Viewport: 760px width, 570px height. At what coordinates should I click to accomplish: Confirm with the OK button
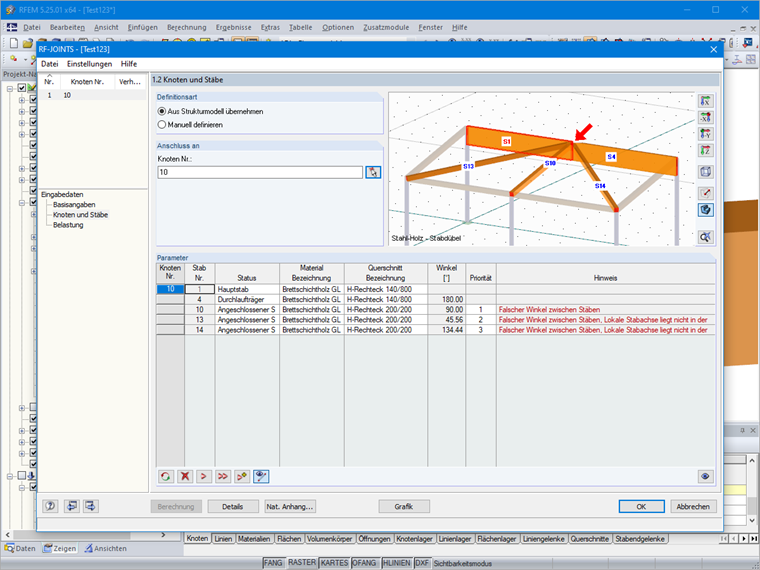pos(641,507)
